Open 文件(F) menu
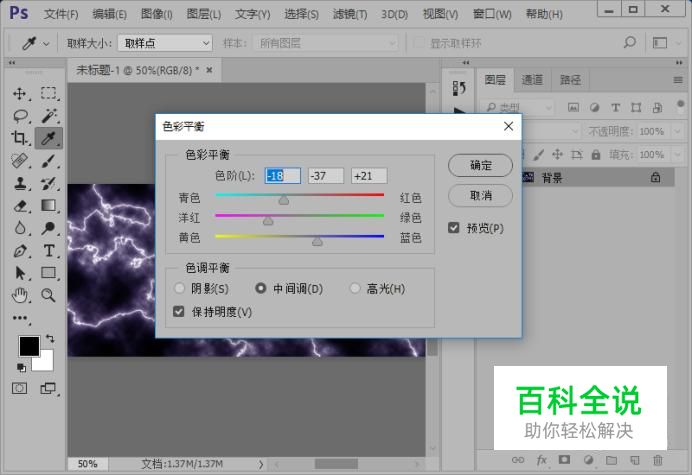The width and height of the screenshot is (692, 475). coord(61,14)
